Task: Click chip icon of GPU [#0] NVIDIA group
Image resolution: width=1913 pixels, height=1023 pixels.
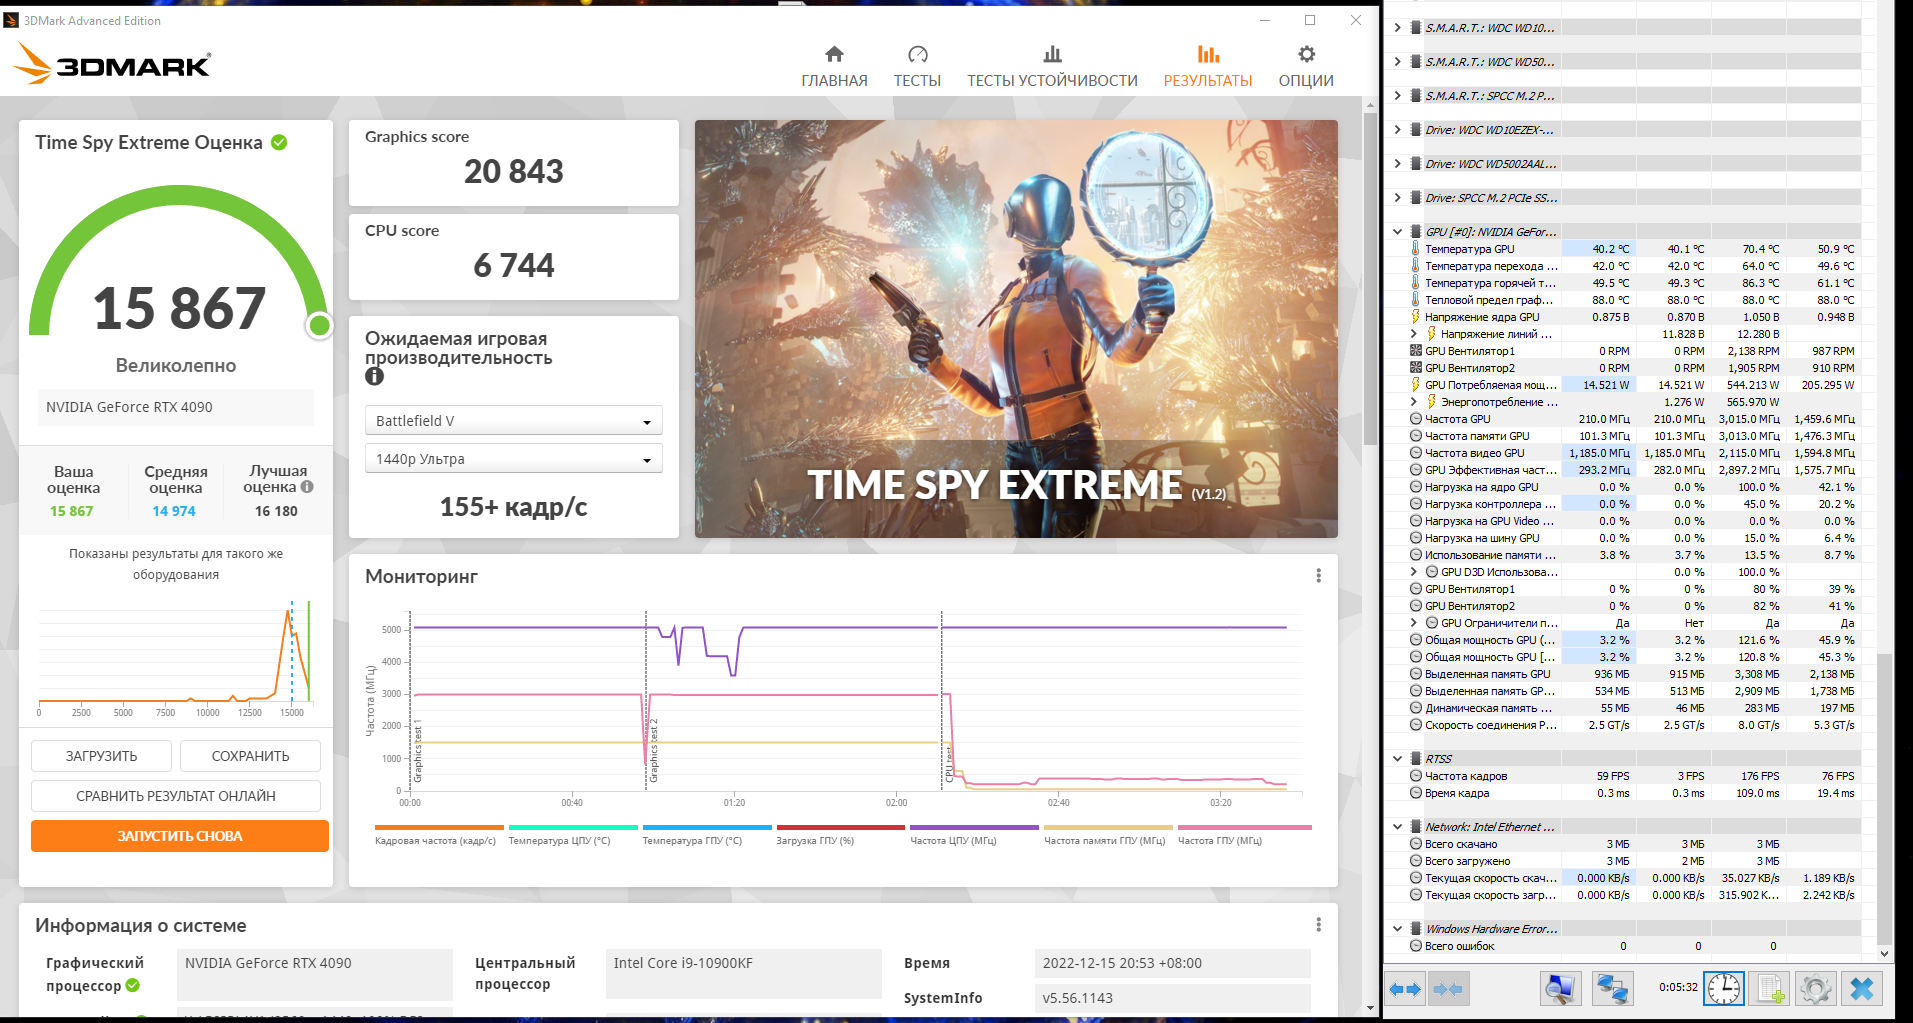Action: pos(1415,232)
